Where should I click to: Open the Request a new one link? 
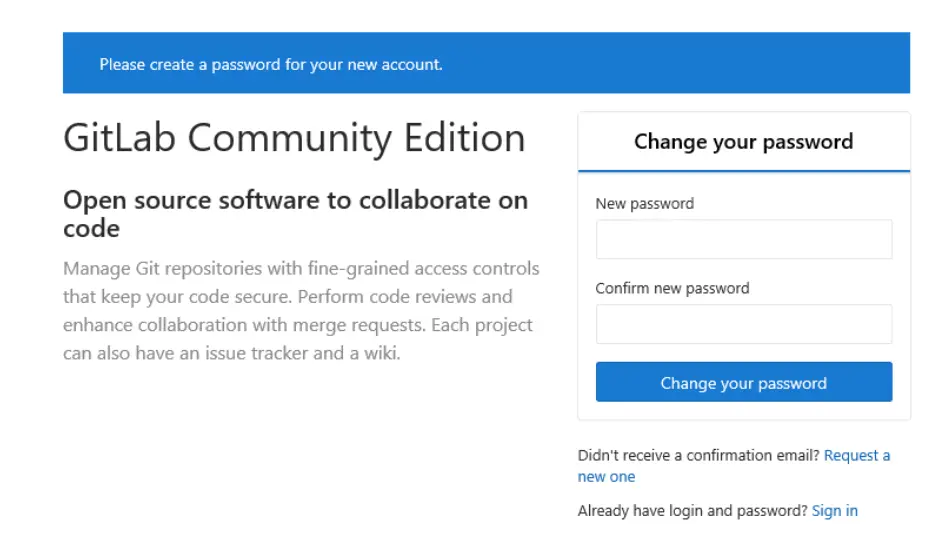pyautogui.click(x=857, y=456)
